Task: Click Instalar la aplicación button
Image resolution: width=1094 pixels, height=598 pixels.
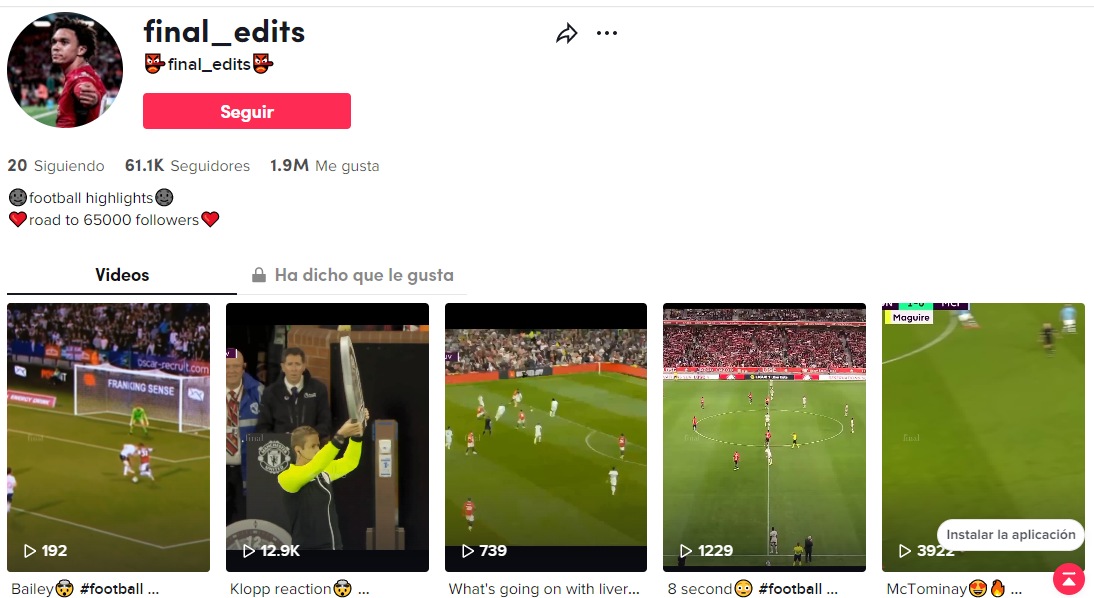Action: tap(1010, 535)
